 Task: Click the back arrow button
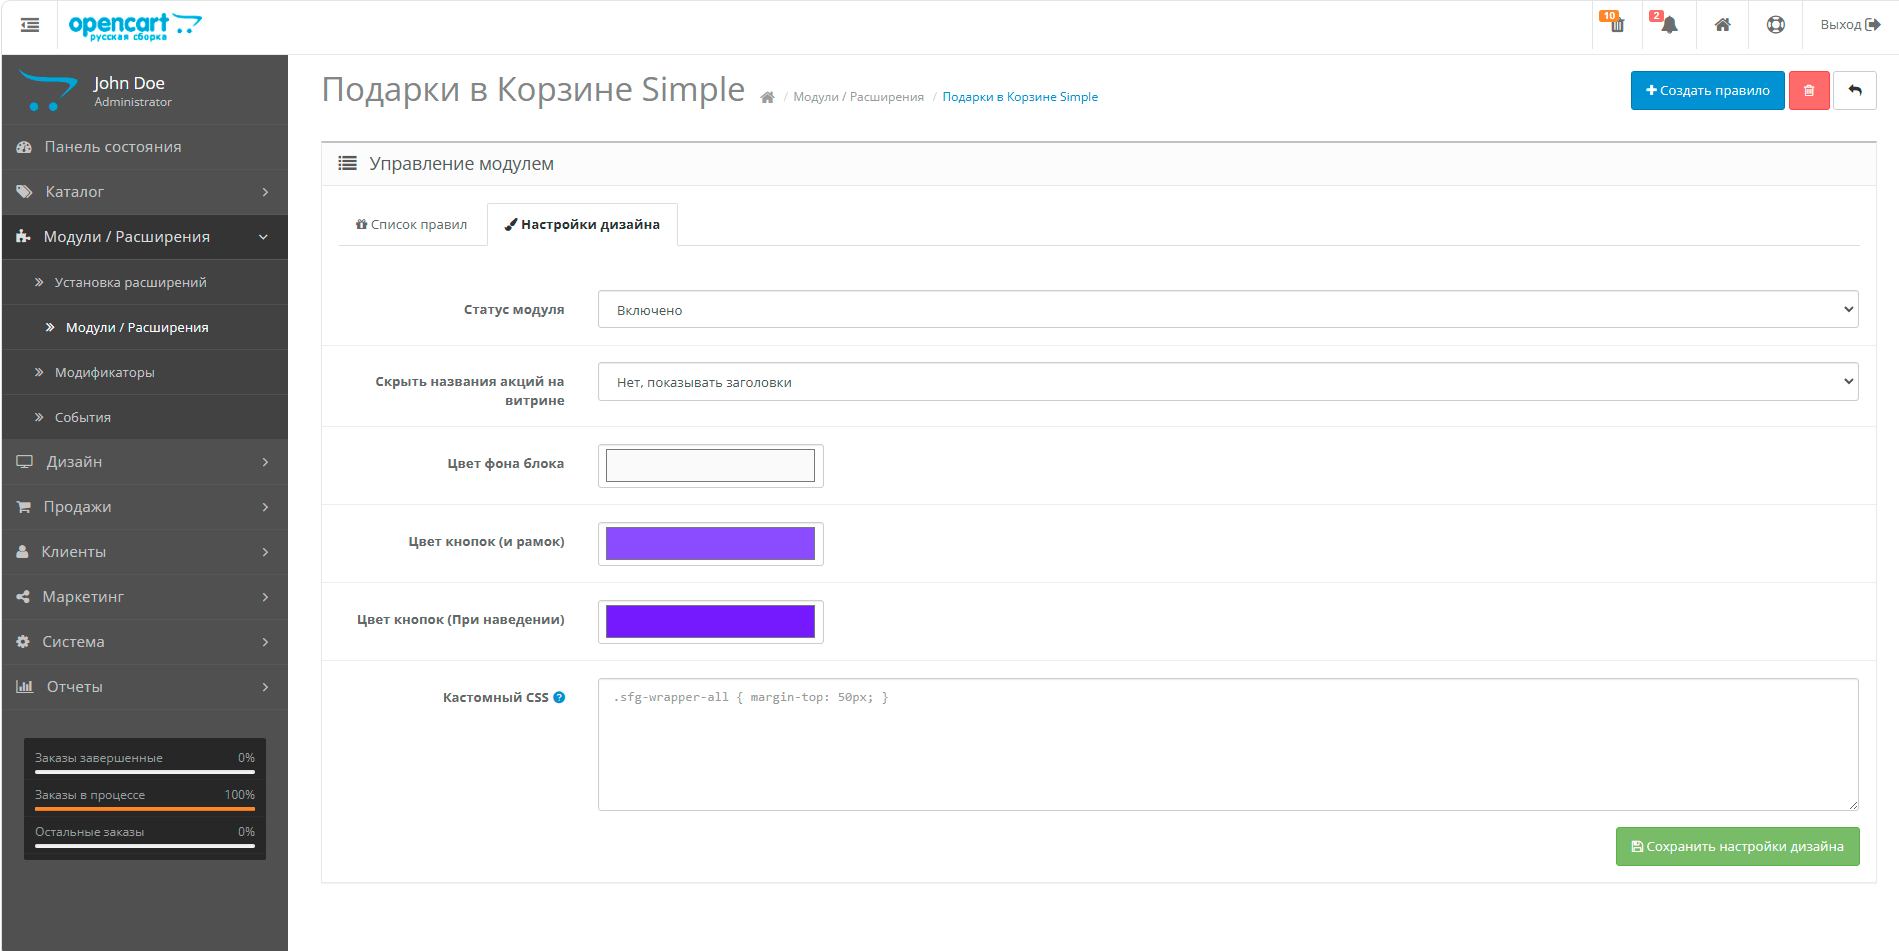click(1854, 91)
